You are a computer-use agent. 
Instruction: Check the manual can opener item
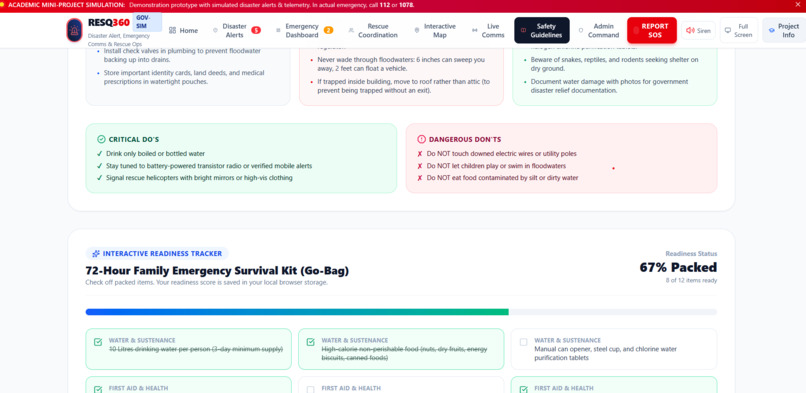click(523, 342)
